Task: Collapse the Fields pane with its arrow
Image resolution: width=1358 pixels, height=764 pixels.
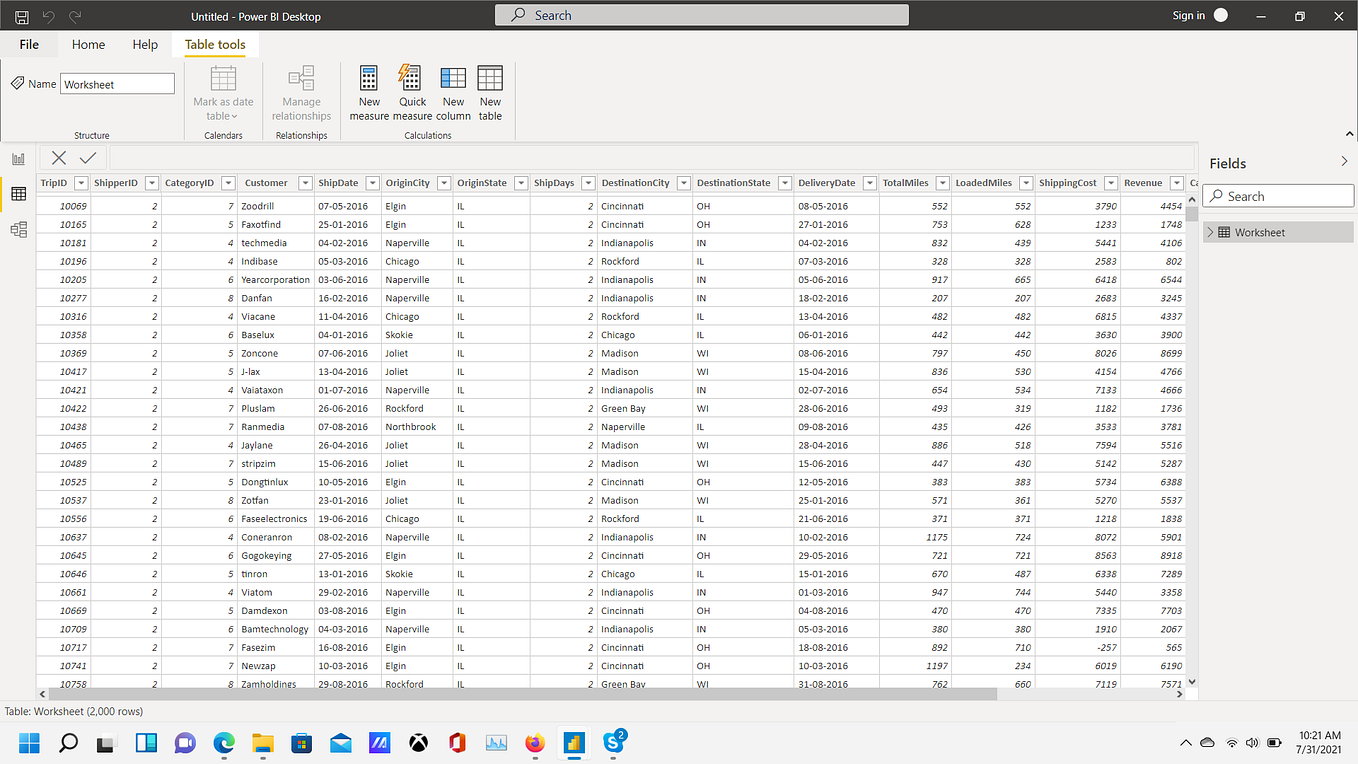Action: [x=1345, y=161]
